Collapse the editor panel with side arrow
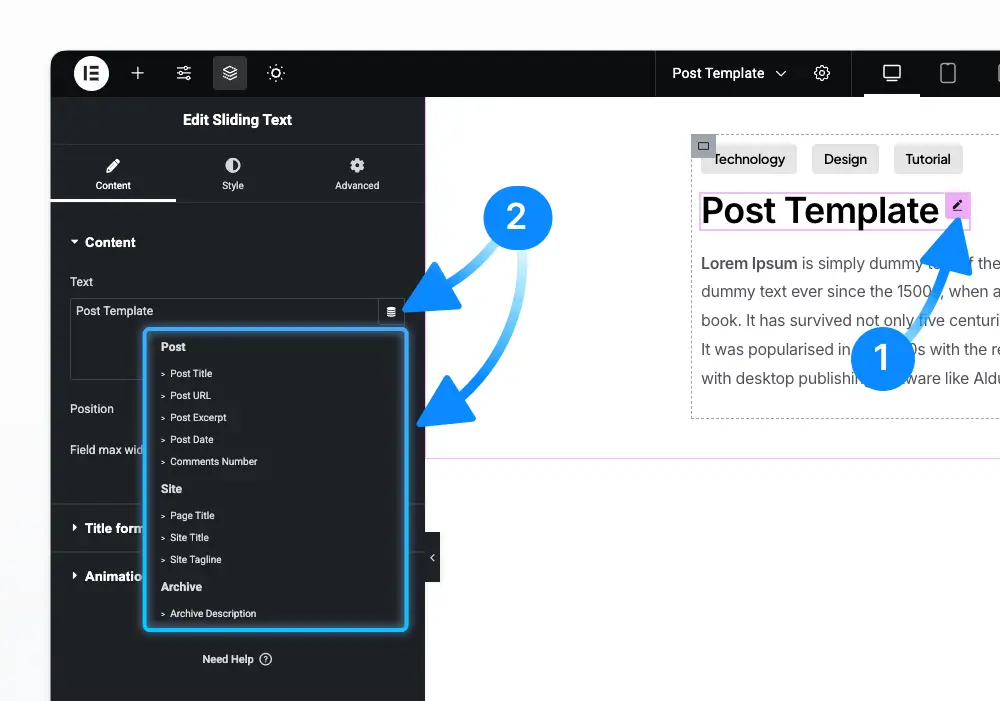This screenshot has height=701, width=1000. point(432,557)
